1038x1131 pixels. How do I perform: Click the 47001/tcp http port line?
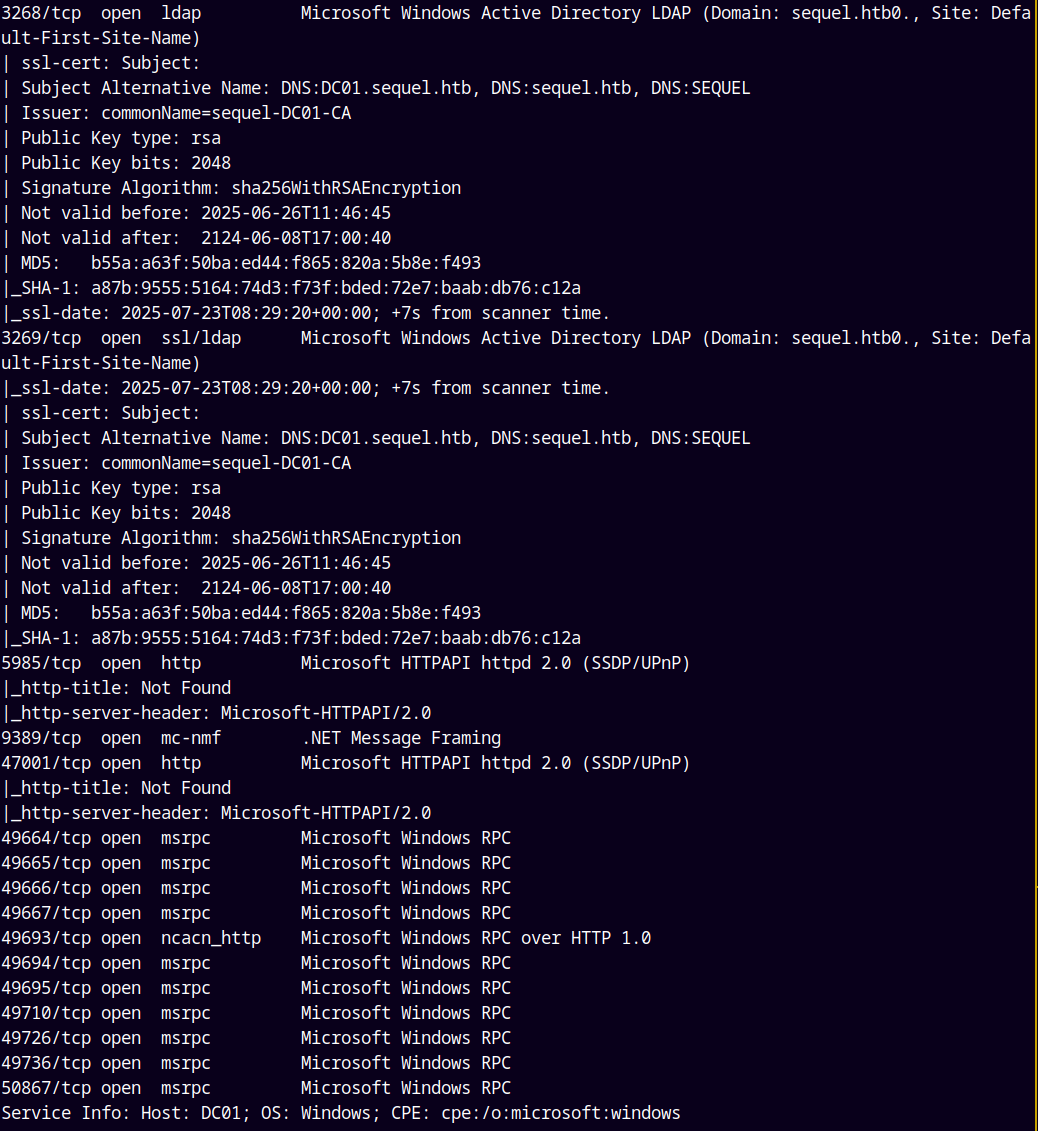346,763
